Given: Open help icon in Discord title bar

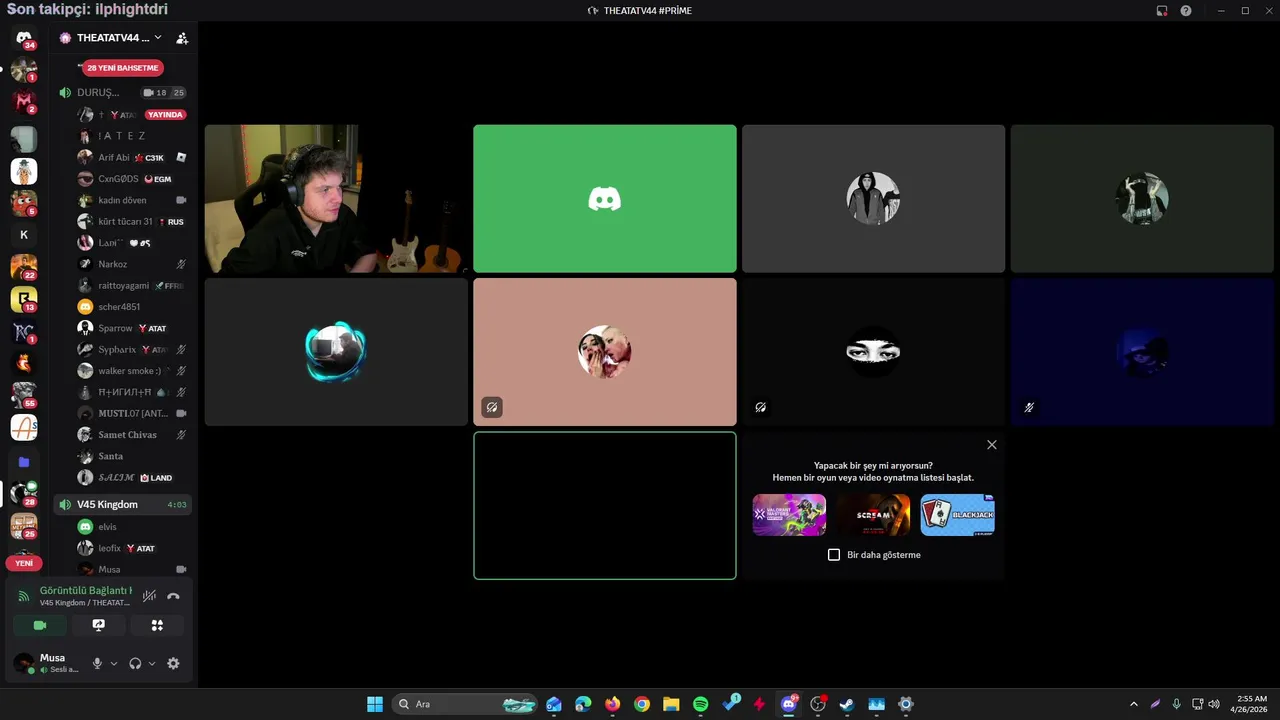Looking at the screenshot, I should click(x=1186, y=11).
